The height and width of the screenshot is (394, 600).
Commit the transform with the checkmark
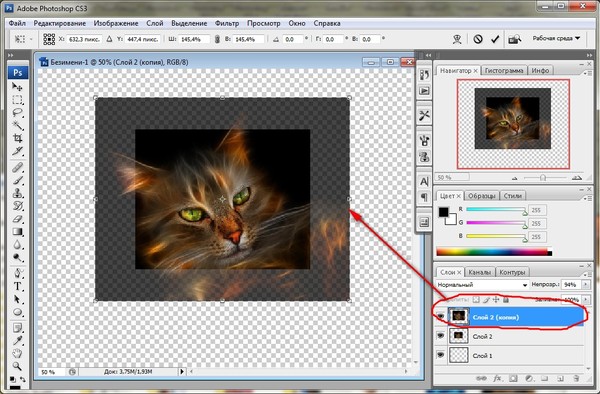[x=495, y=39]
